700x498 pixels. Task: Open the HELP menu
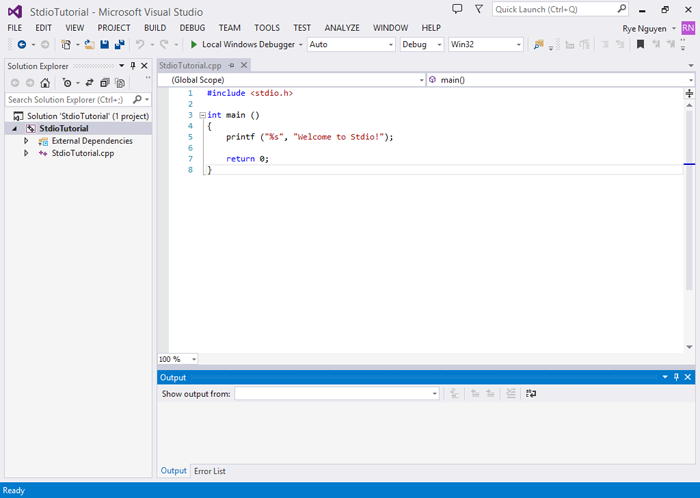click(x=431, y=28)
